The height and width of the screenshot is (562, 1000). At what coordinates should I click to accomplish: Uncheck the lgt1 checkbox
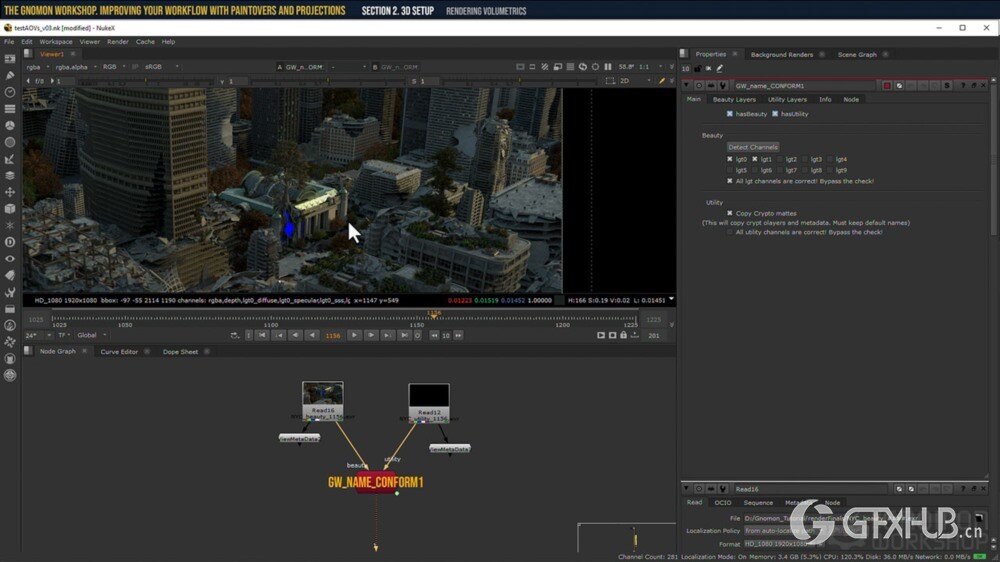pos(754,159)
